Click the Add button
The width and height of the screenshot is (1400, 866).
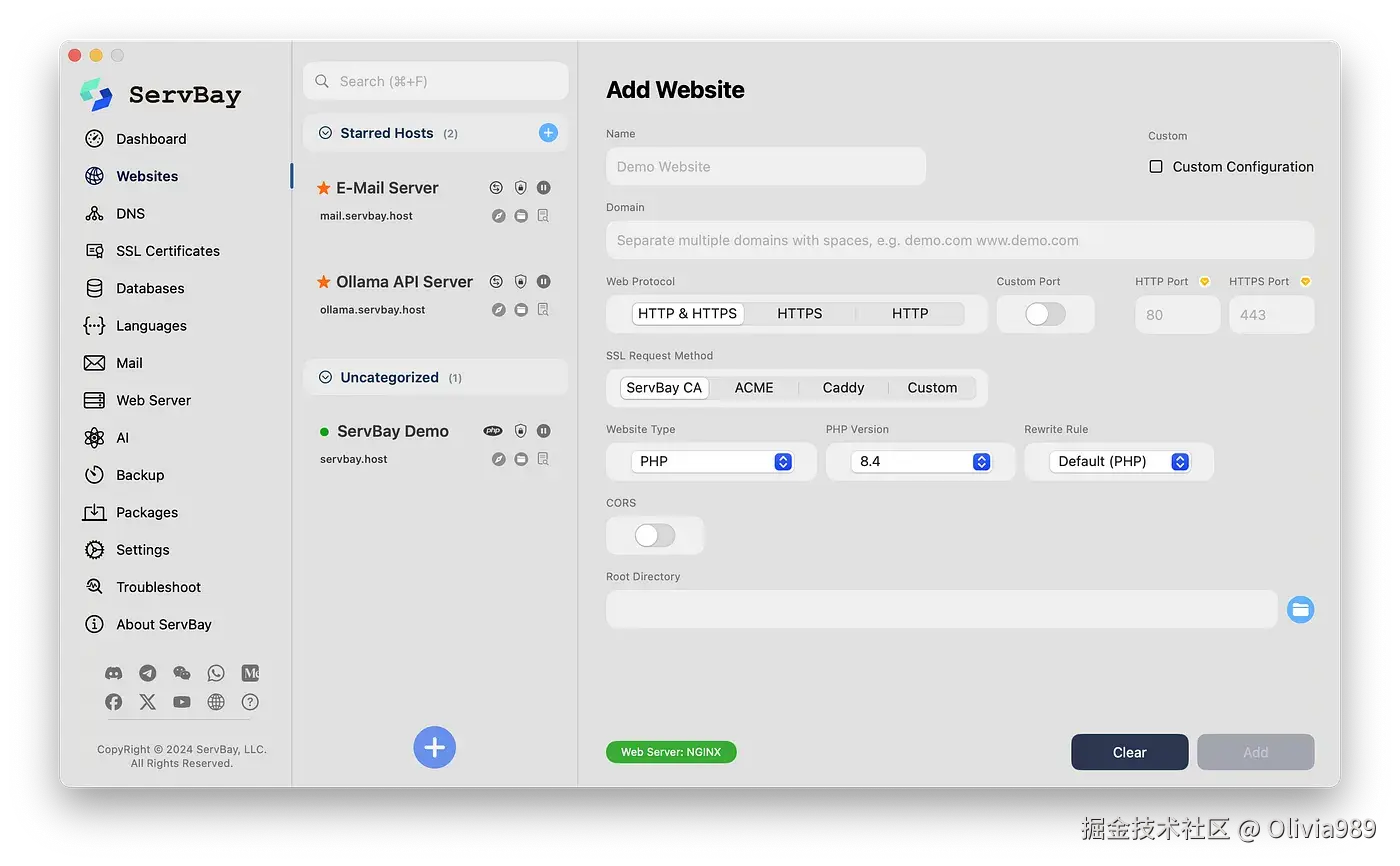click(x=1256, y=752)
